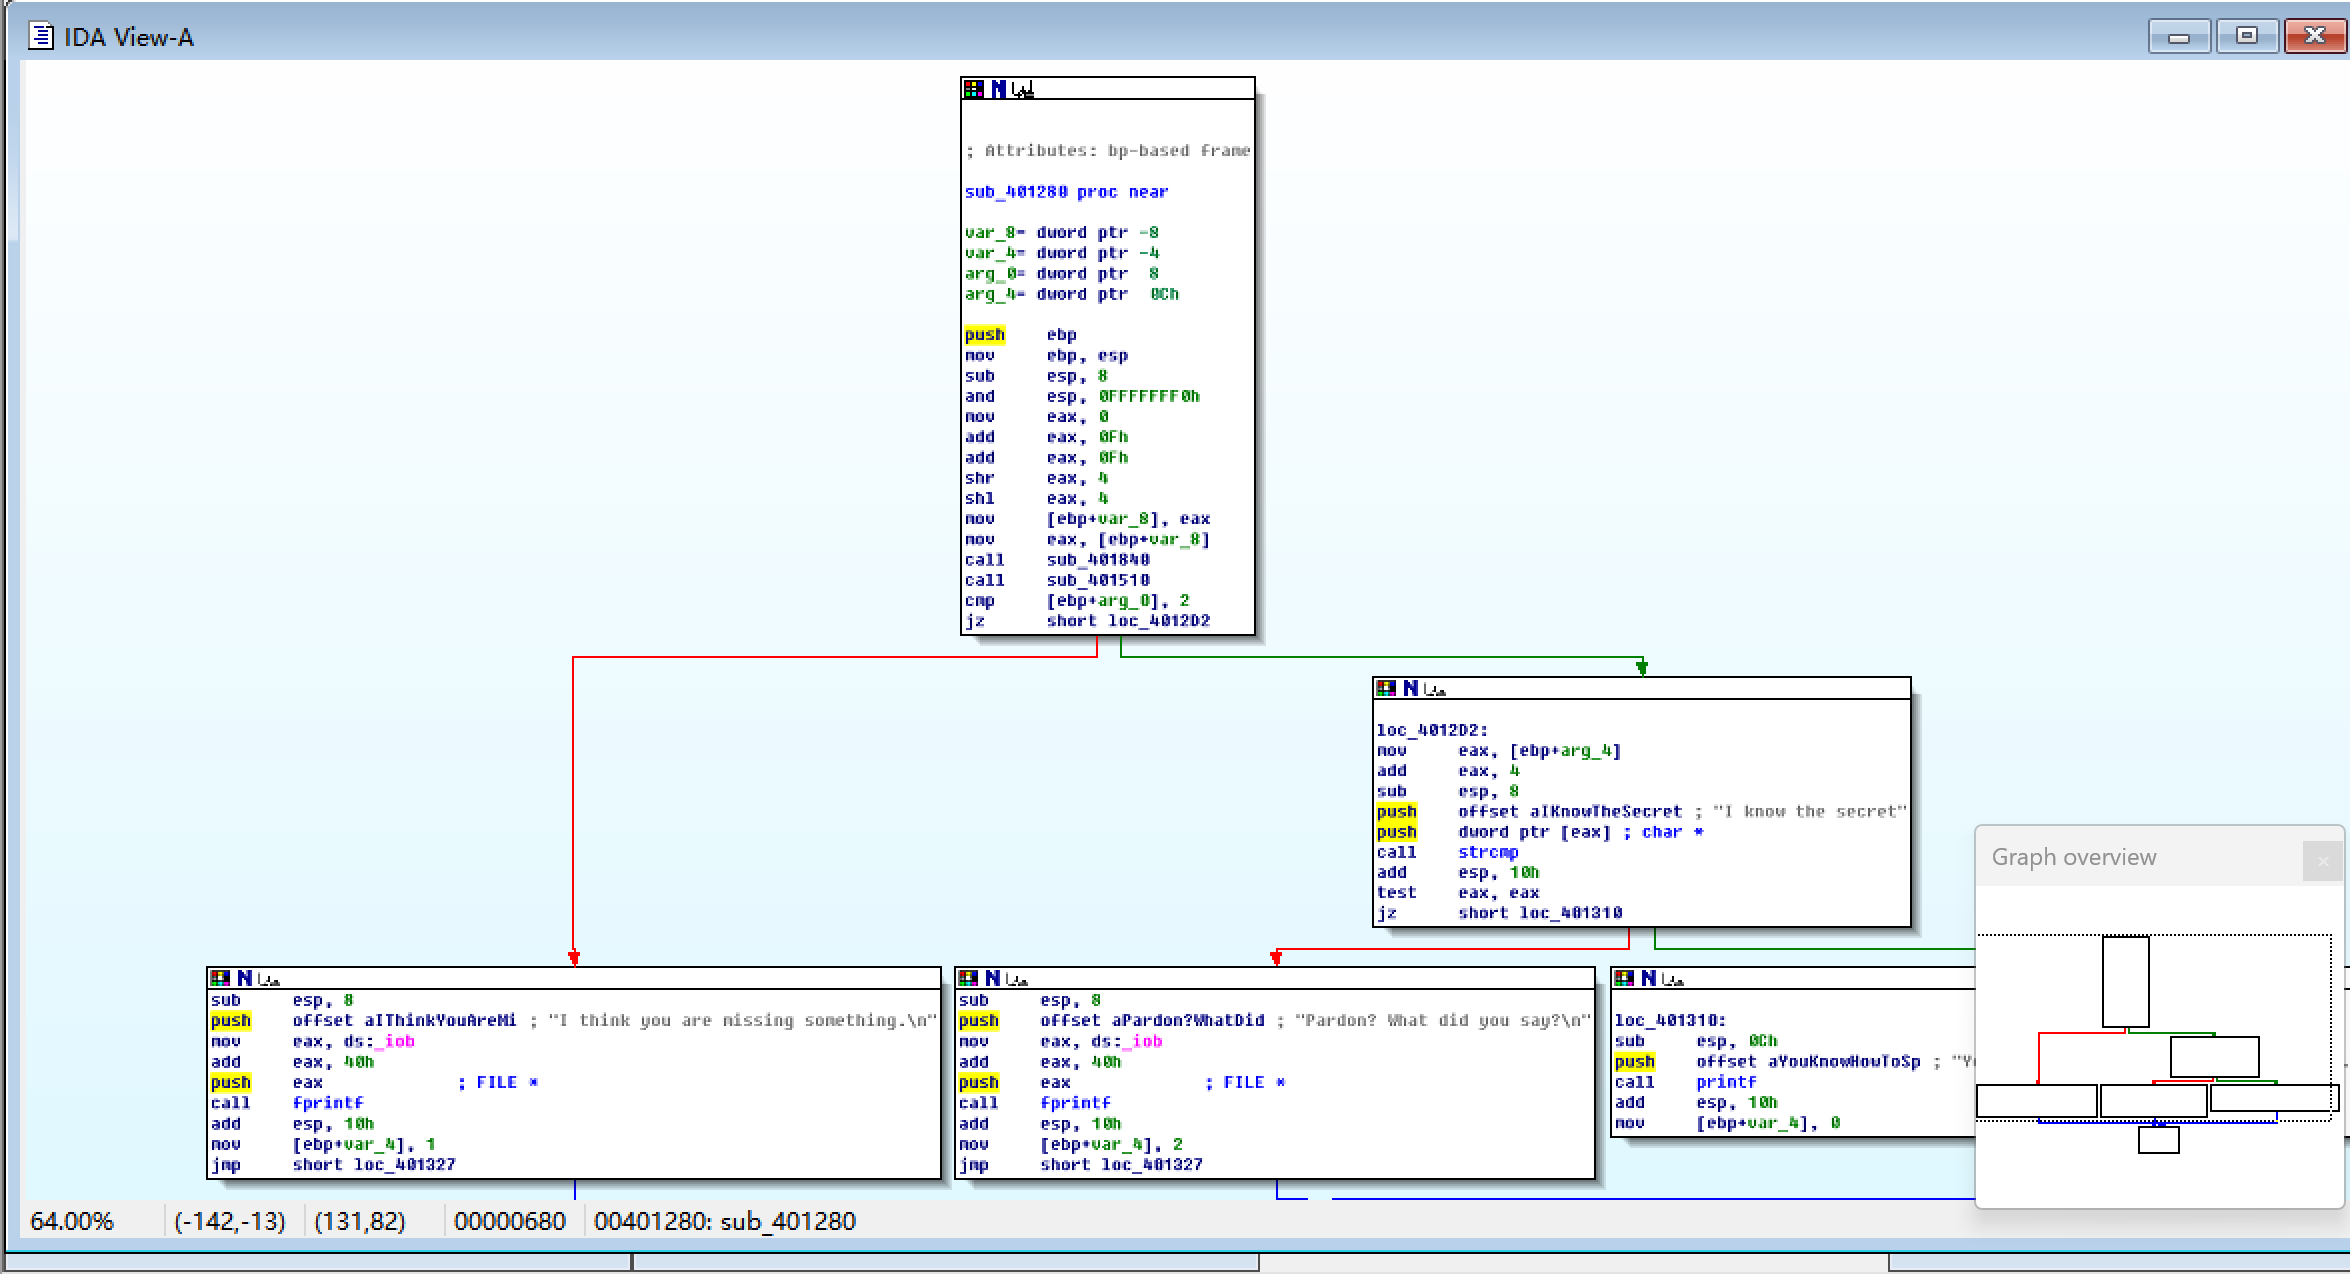Click the graph icon on the loc_4012D2 block header

pos(1435,689)
